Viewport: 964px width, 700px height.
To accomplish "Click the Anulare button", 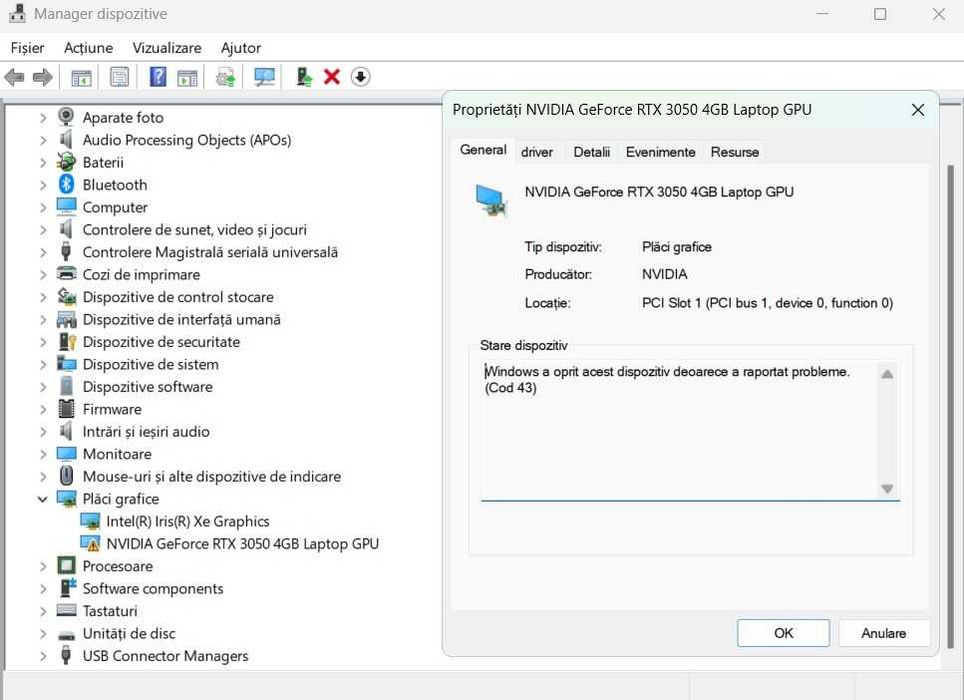I will pyautogui.click(x=883, y=633).
